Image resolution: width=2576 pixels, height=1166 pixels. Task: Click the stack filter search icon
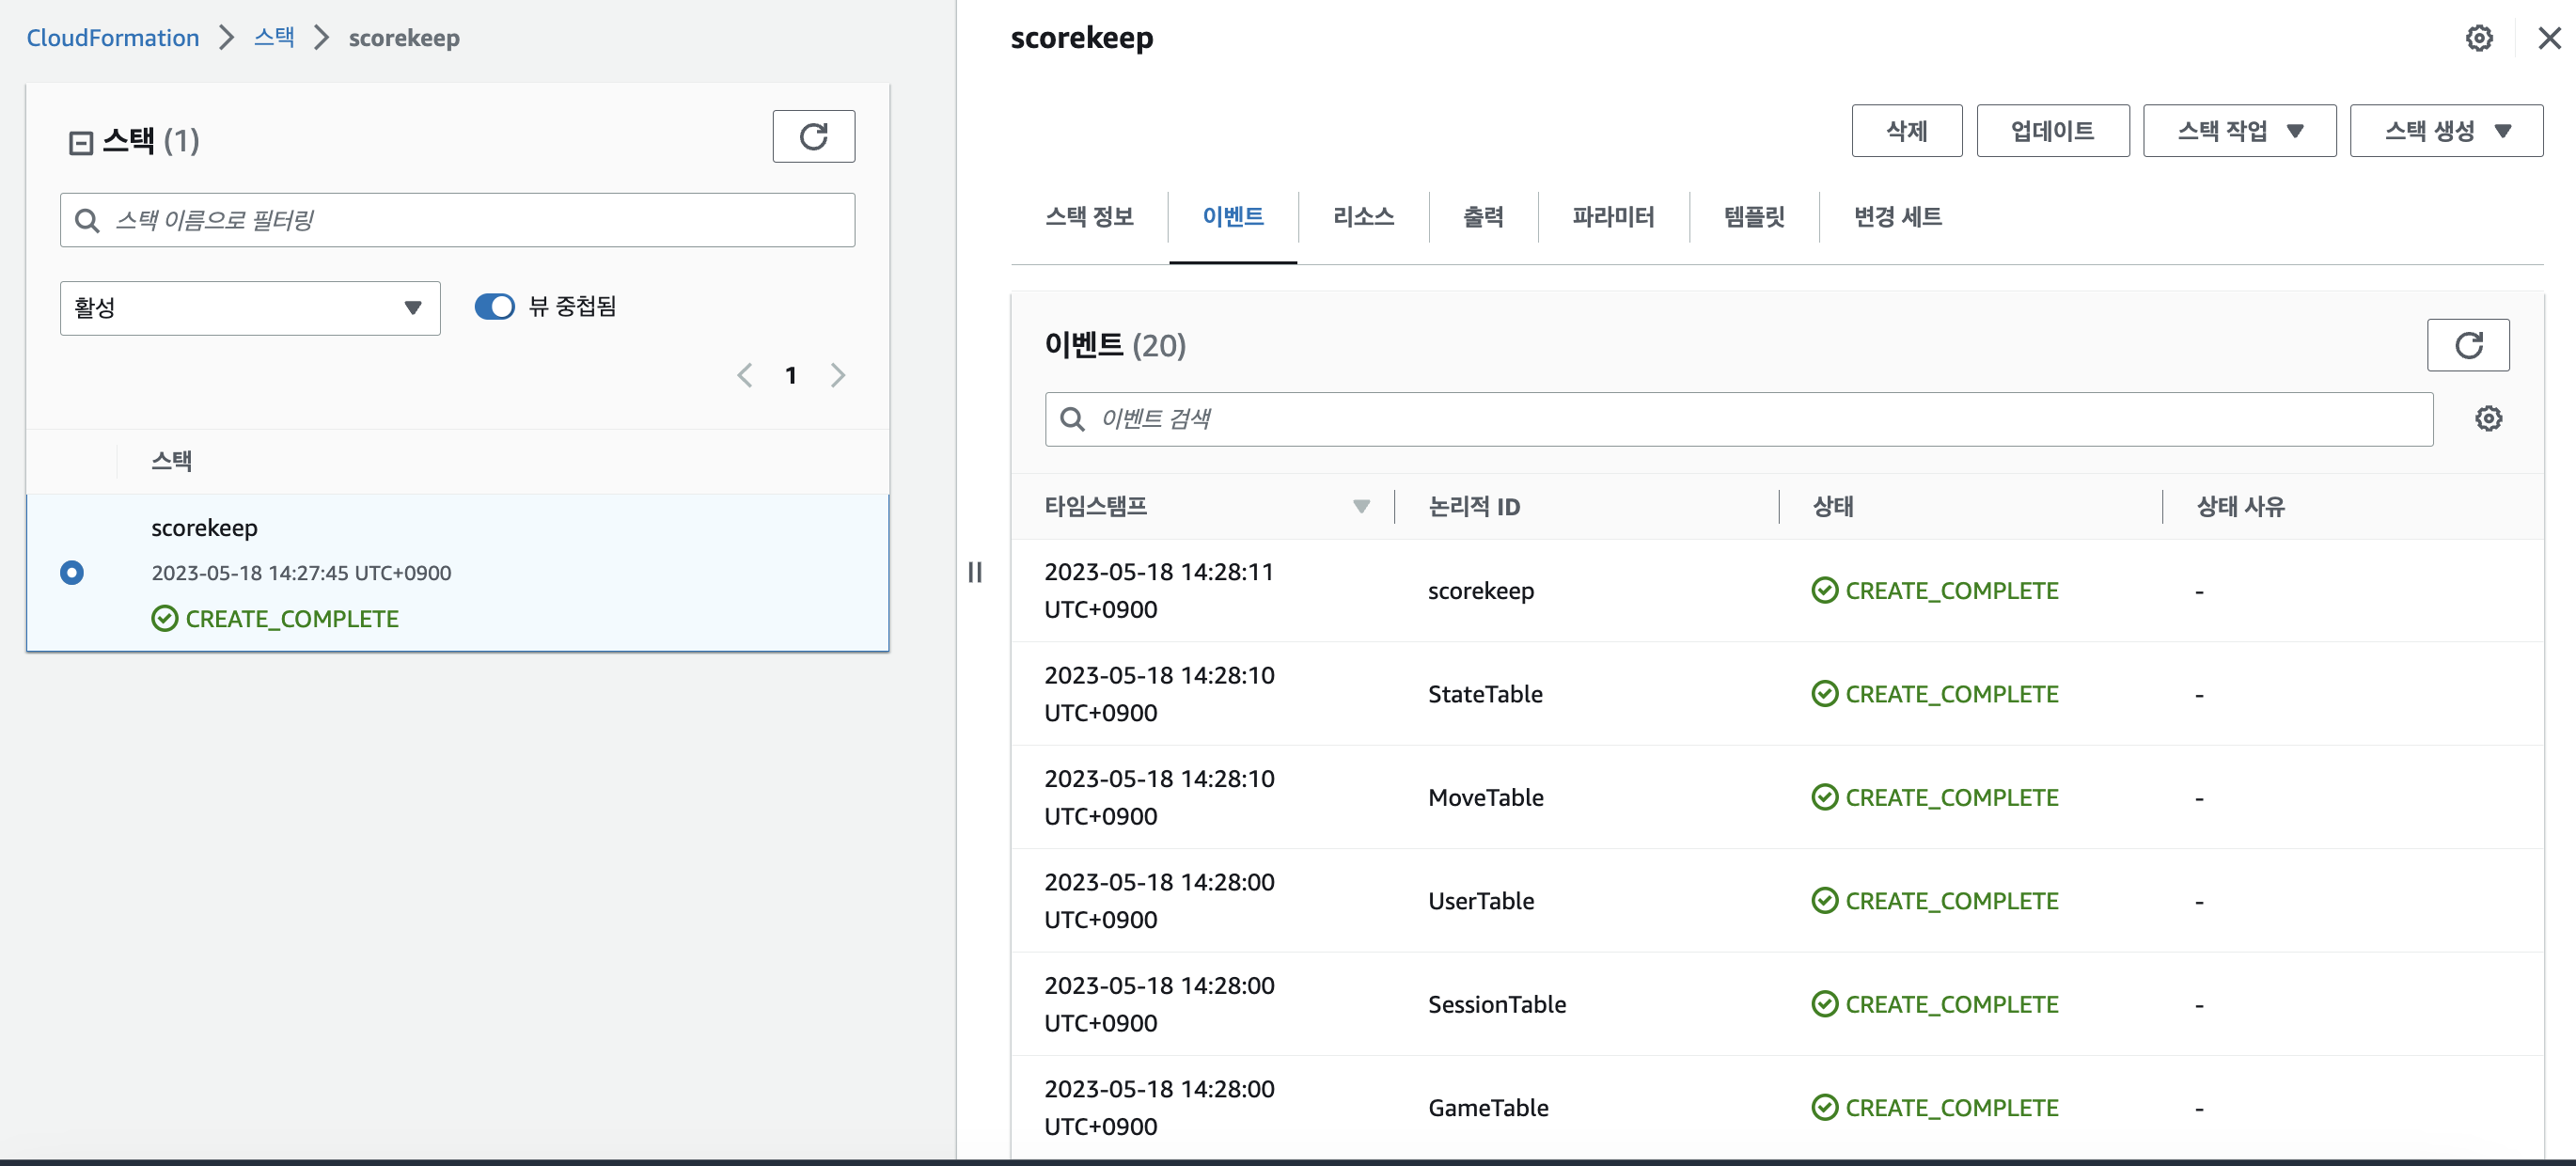pos(87,220)
